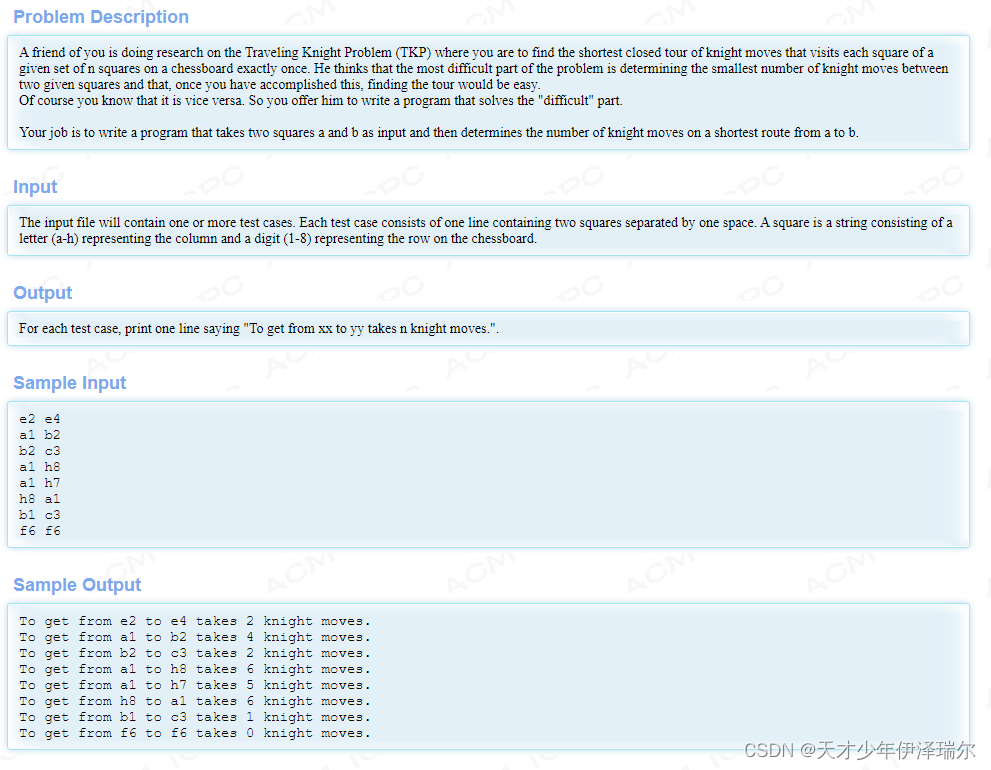Click sample input line 'e2 e4'
Image resolution: width=991 pixels, height=770 pixels.
tap(40, 419)
